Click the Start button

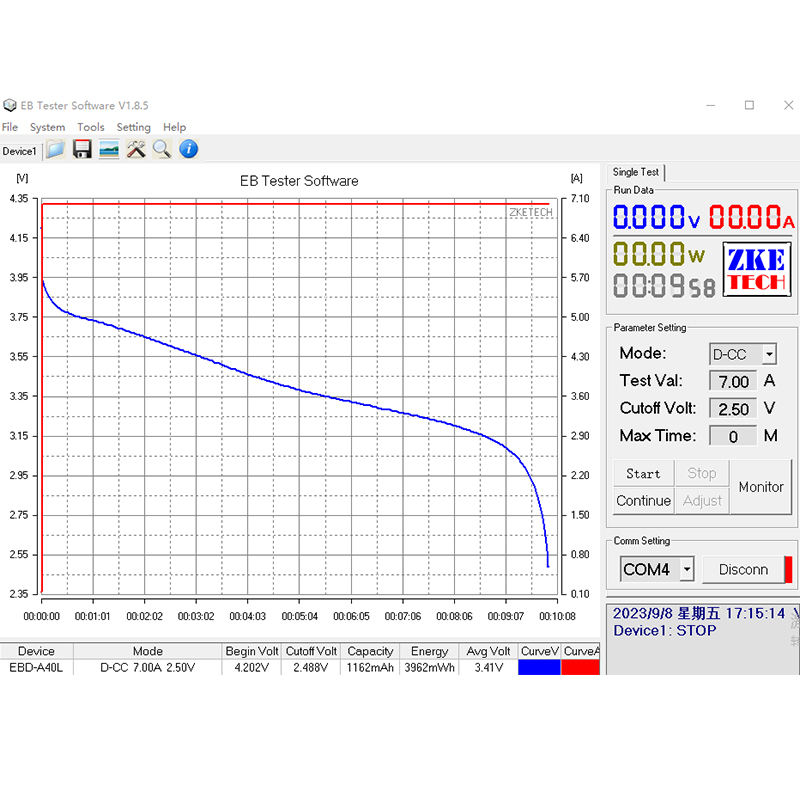tap(643, 473)
